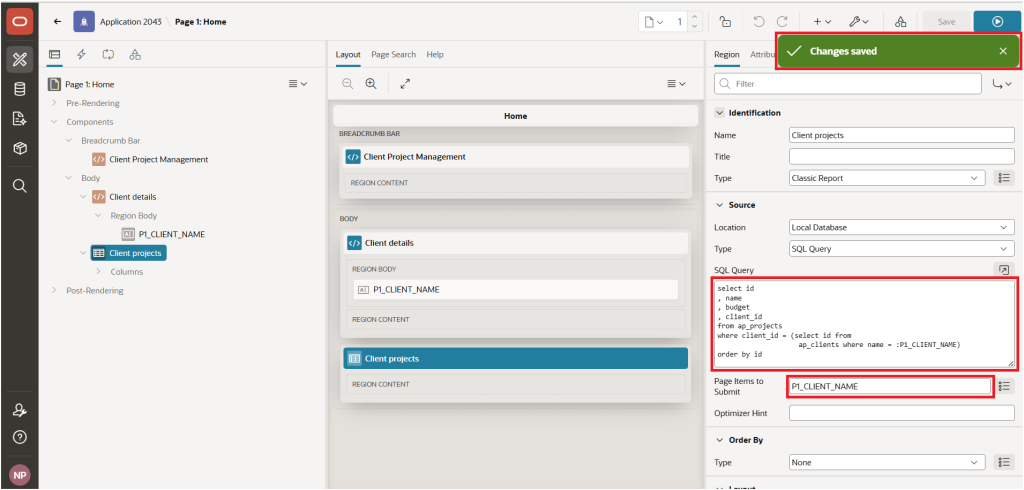Open the region Type quick-pick list

coord(1004,178)
